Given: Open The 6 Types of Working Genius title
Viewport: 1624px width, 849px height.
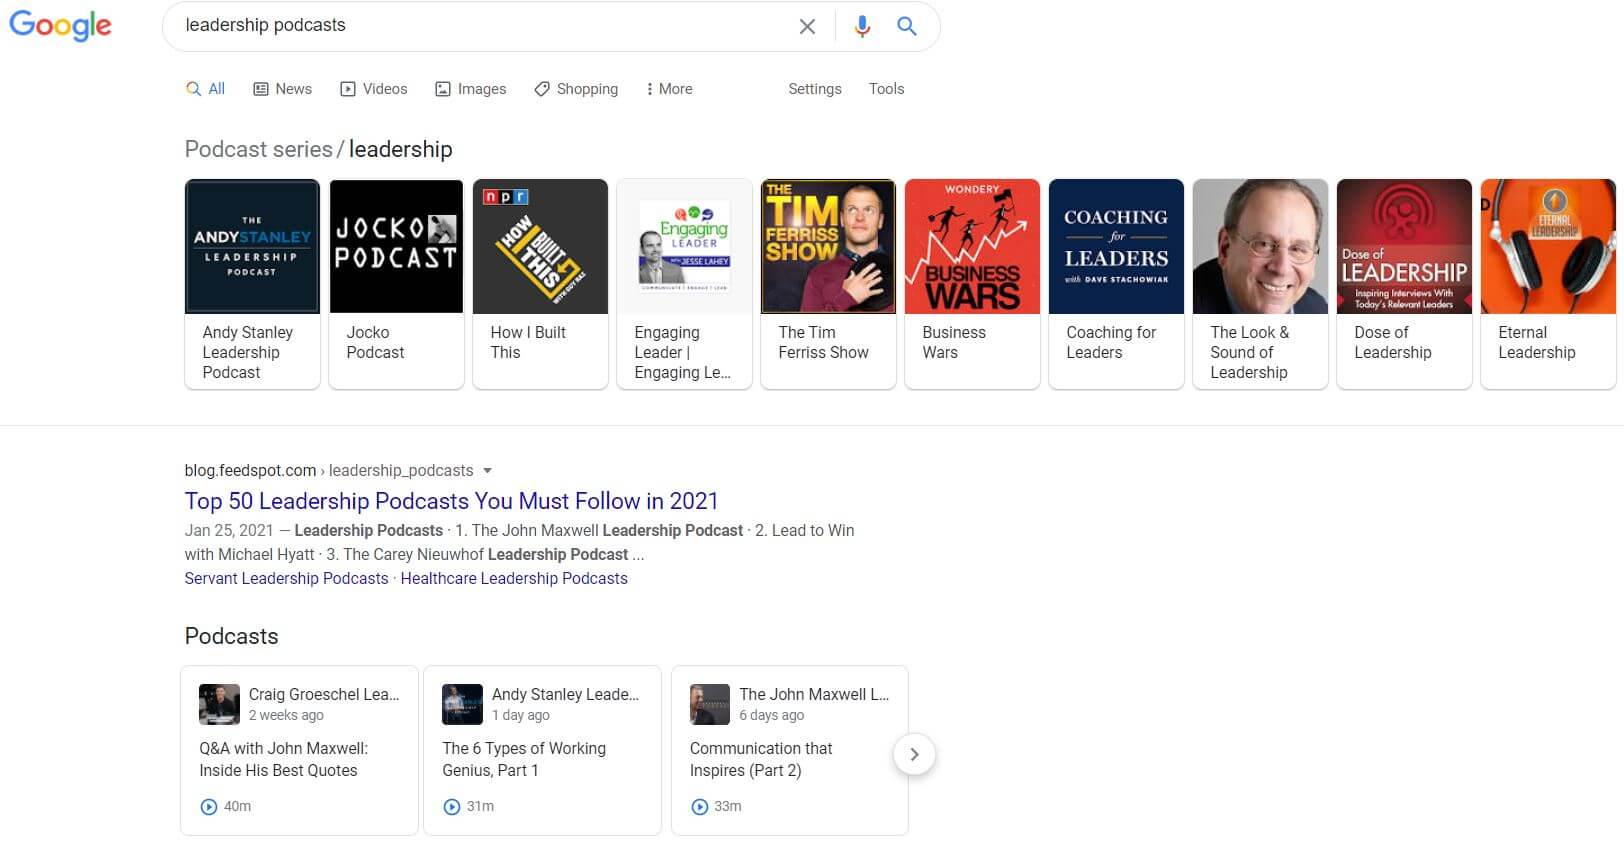Looking at the screenshot, I should [524, 759].
